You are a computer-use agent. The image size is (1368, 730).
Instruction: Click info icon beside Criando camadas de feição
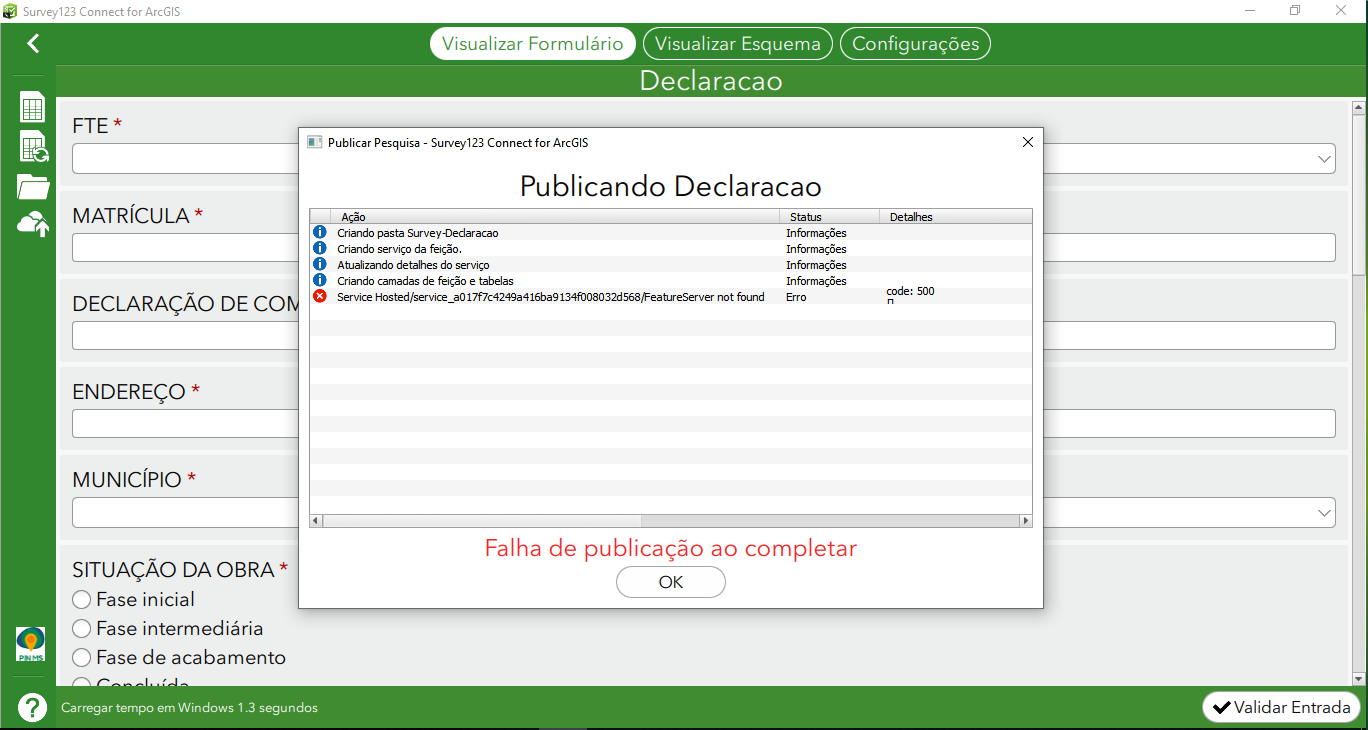click(x=320, y=280)
